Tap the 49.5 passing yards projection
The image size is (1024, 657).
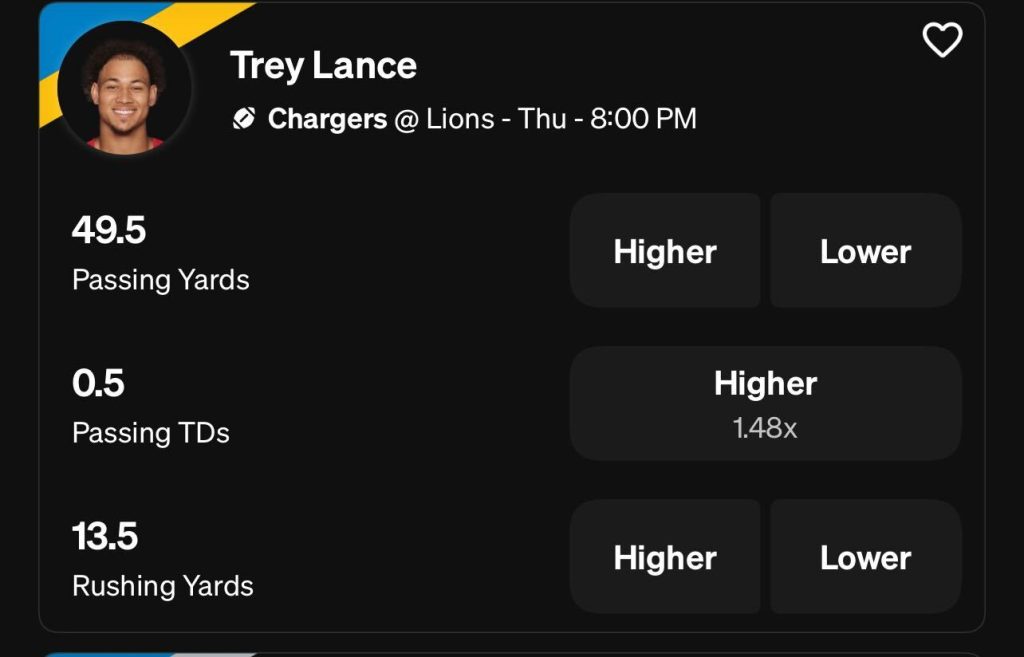pyautogui.click(x=109, y=230)
